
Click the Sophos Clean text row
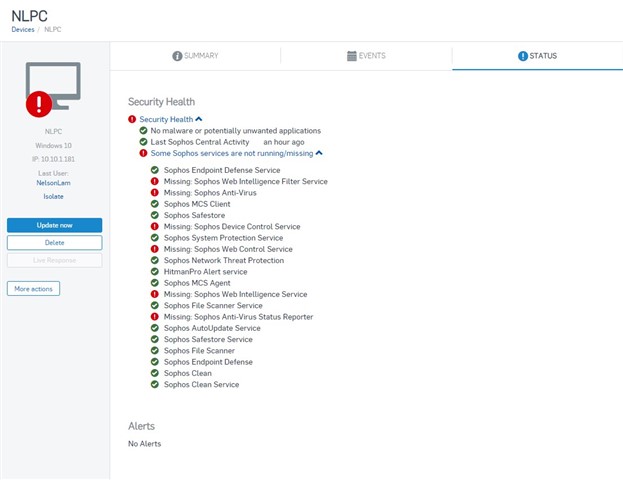(x=188, y=374)
